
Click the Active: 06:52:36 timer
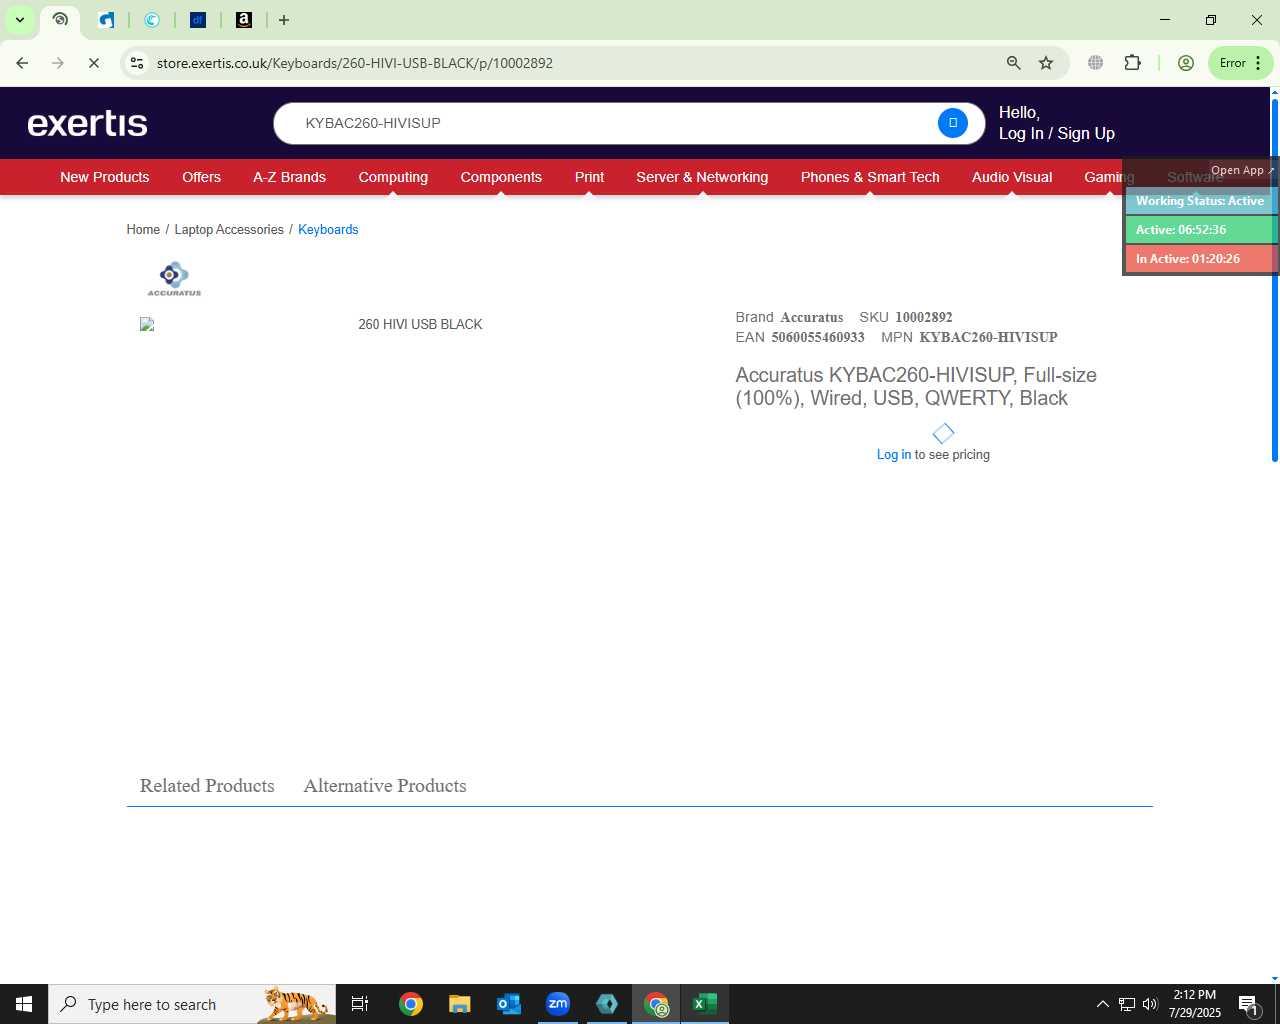[1200, 230]
